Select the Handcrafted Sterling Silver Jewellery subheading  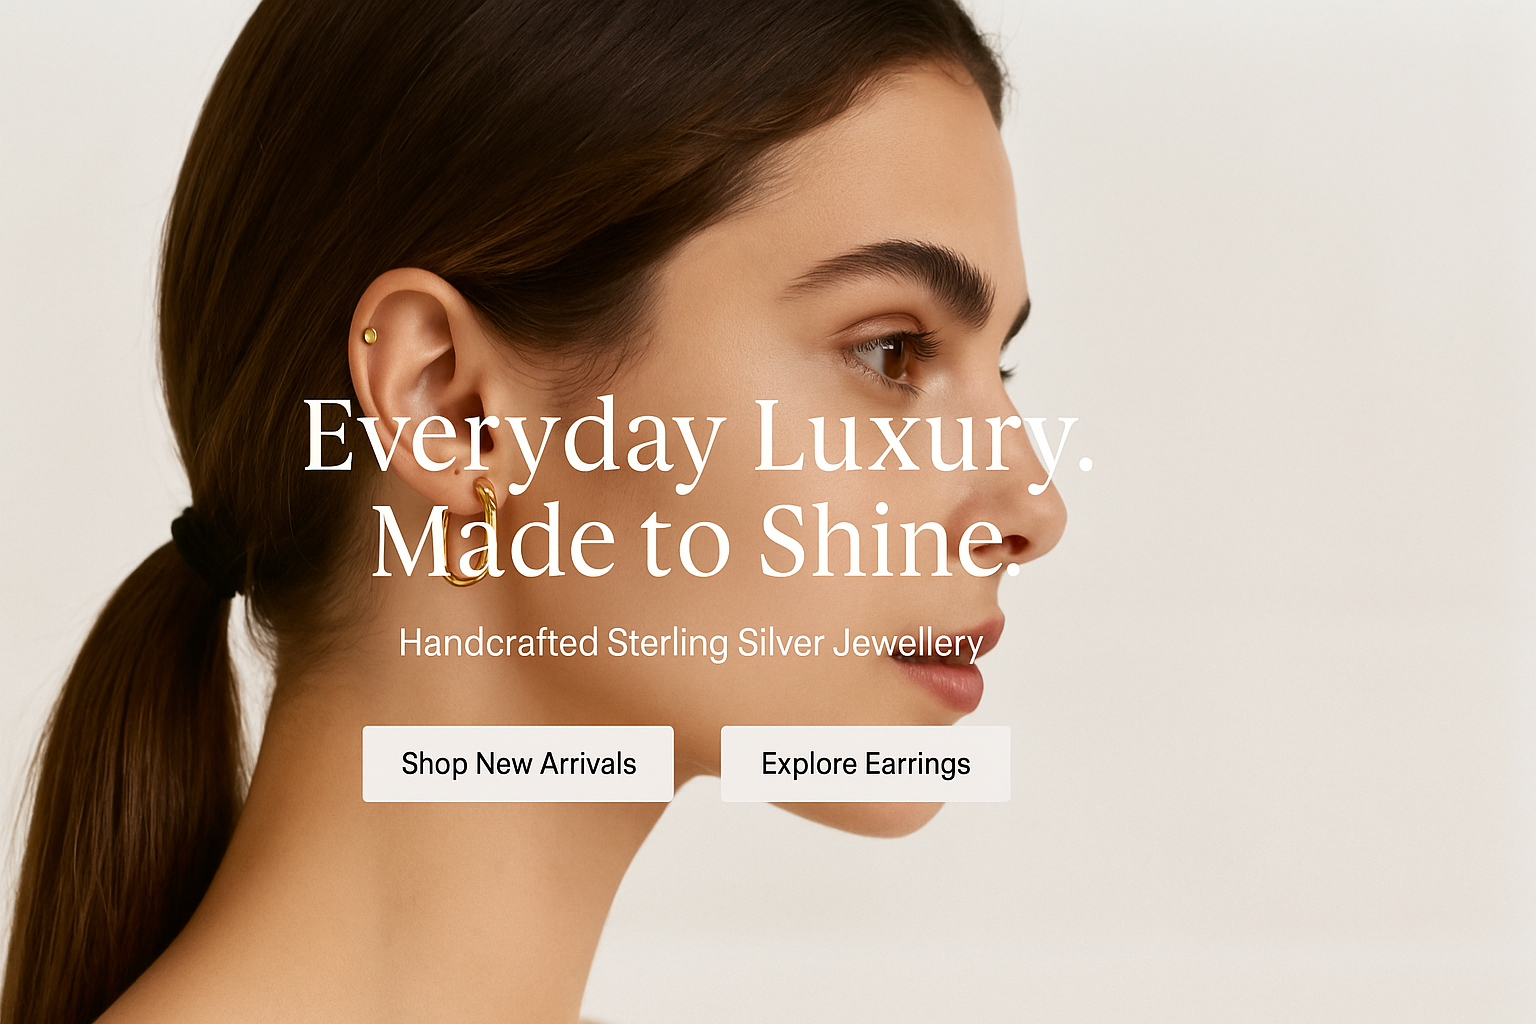point(691,643)
